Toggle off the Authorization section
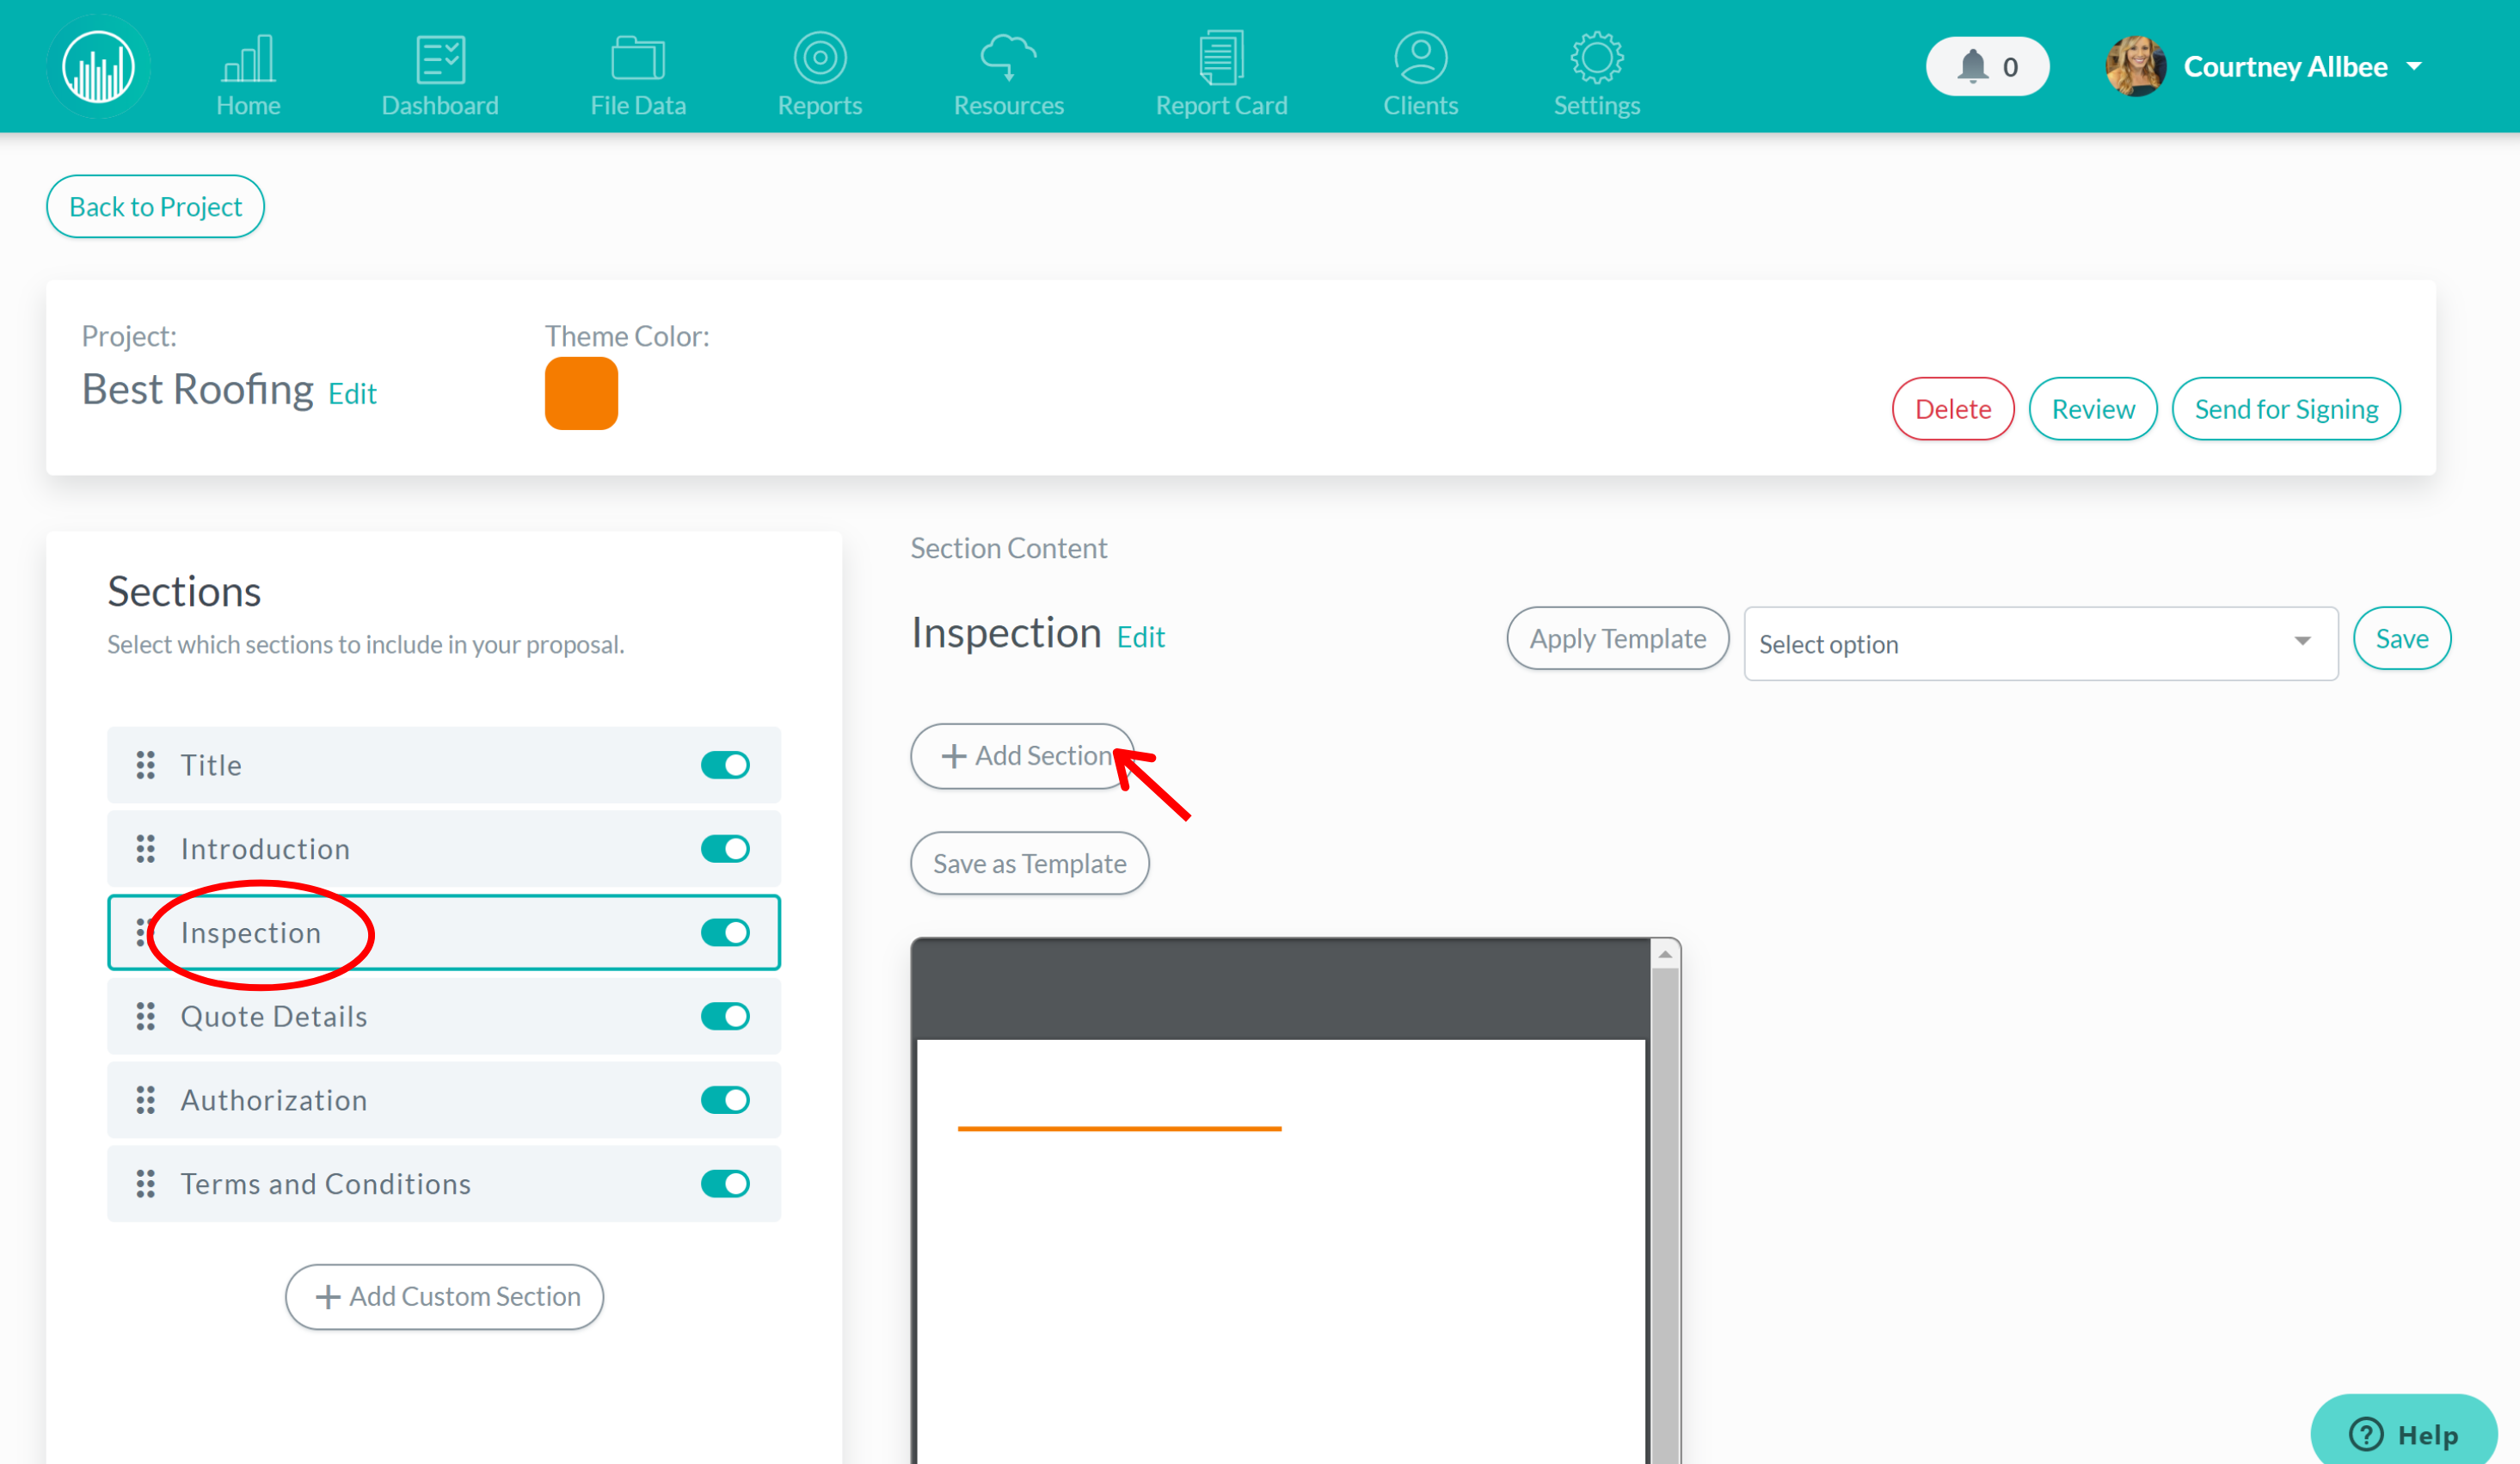The width and height of the screenshot is (2520, 1464). tap(725, 1100)
